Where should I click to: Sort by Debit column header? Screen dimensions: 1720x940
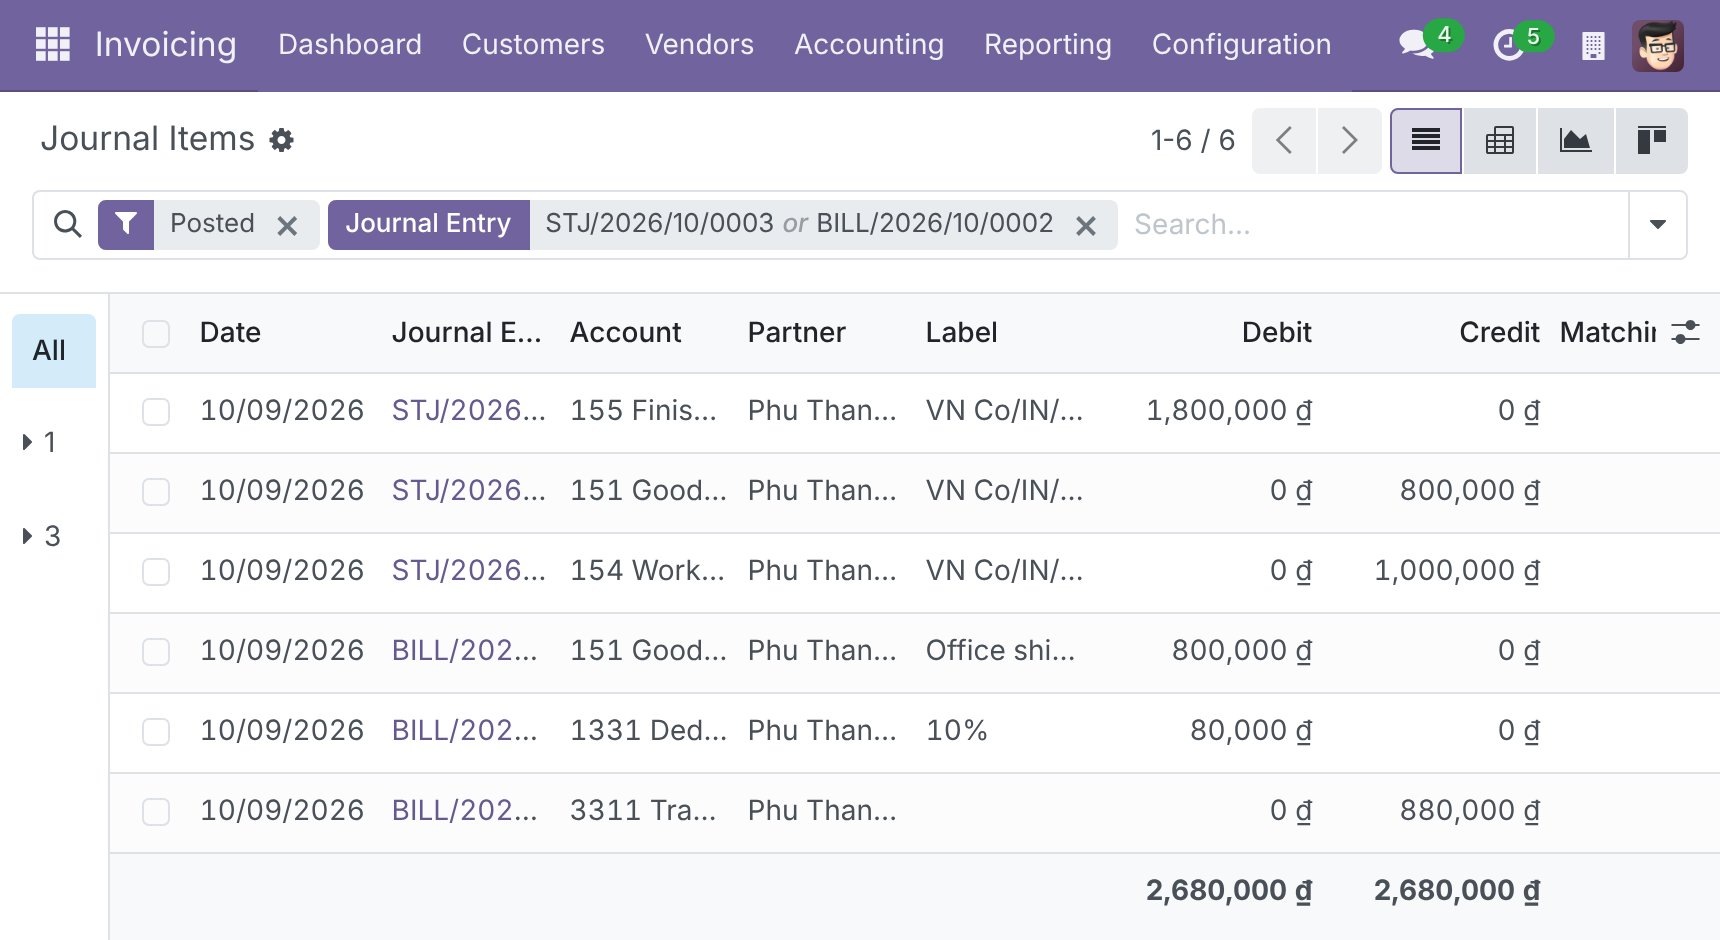(1276, 332)
